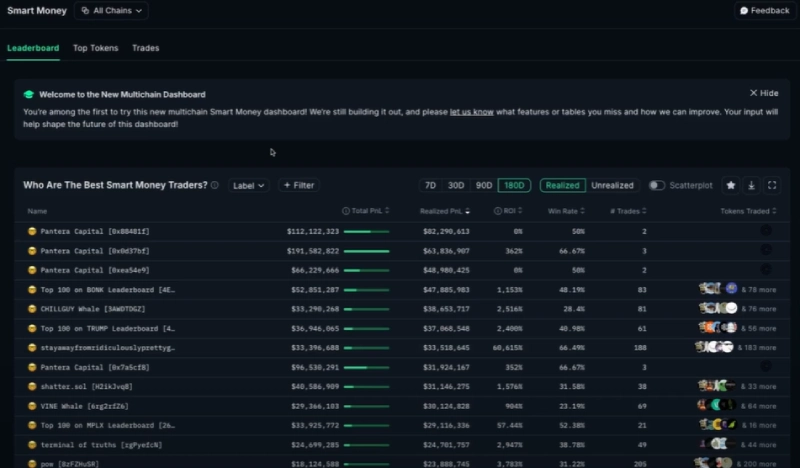Switch to the Trades tab
Viewport: 800px width, 468px height.
click(x=145, y=48)
